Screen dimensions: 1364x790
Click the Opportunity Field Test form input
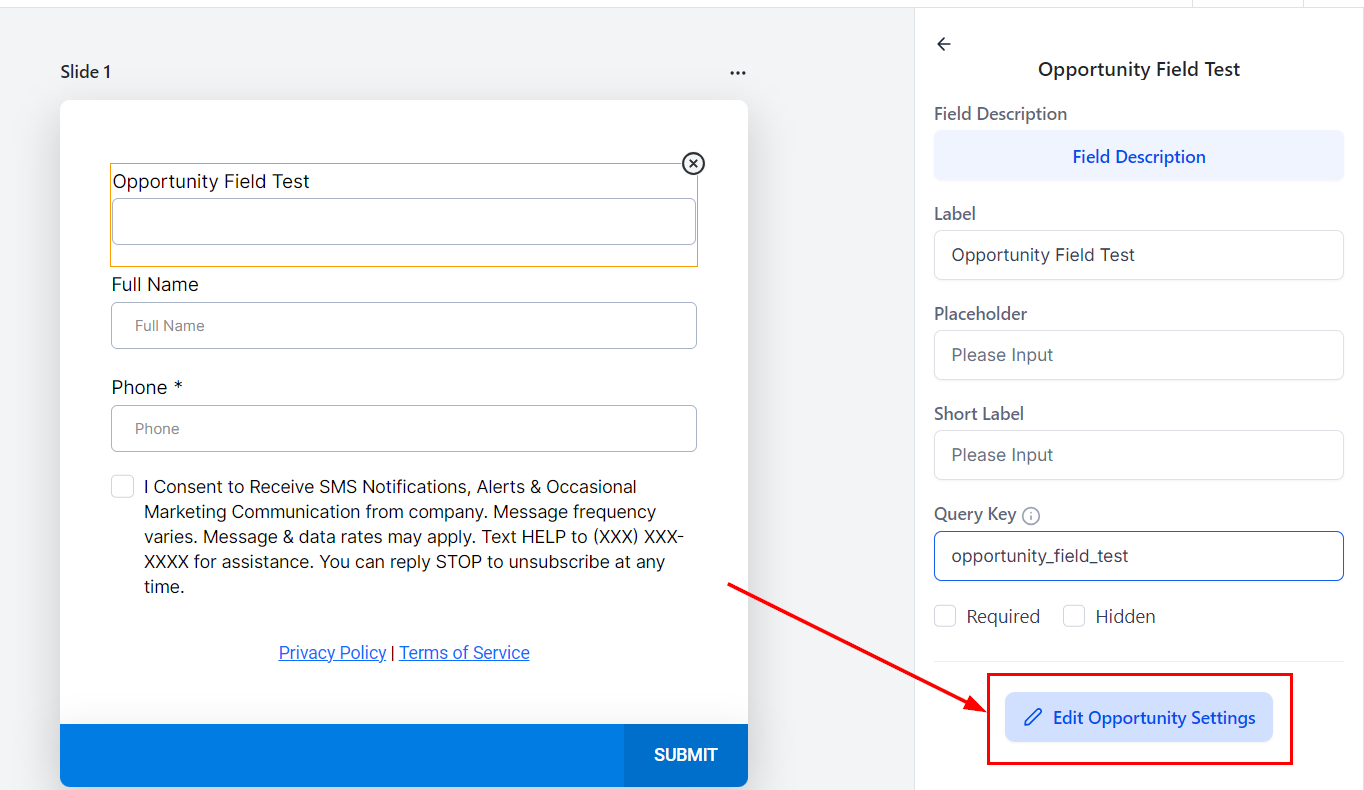tap(404, 221)
